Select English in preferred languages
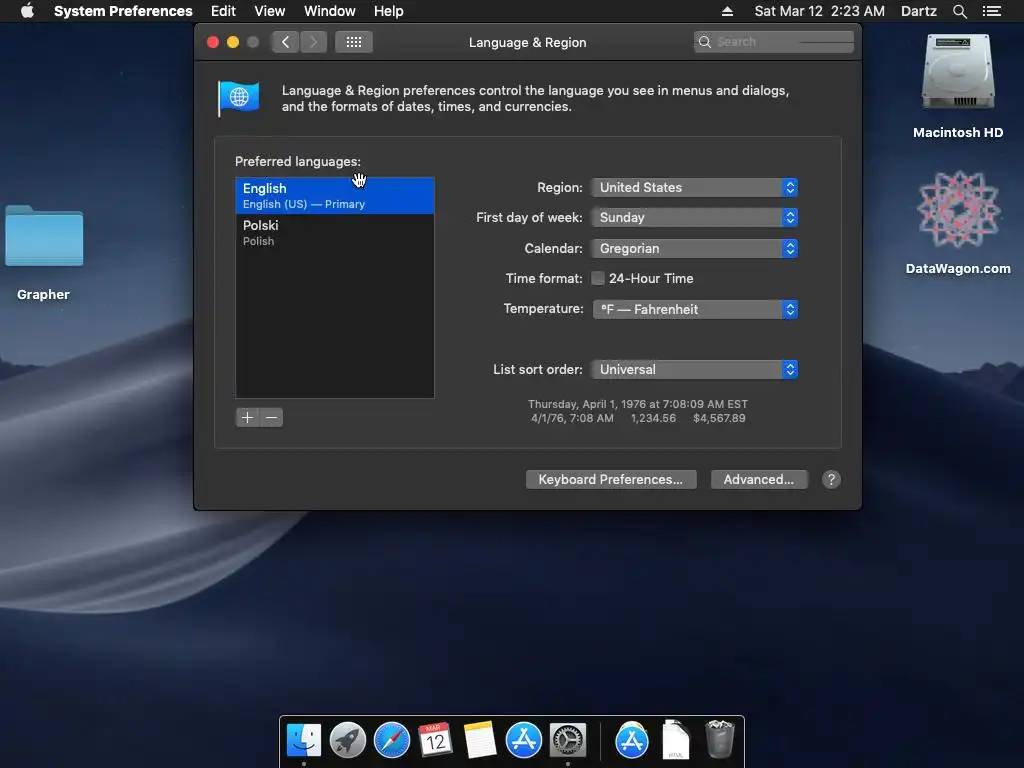 pyautogui.click(x=334, y=195)
